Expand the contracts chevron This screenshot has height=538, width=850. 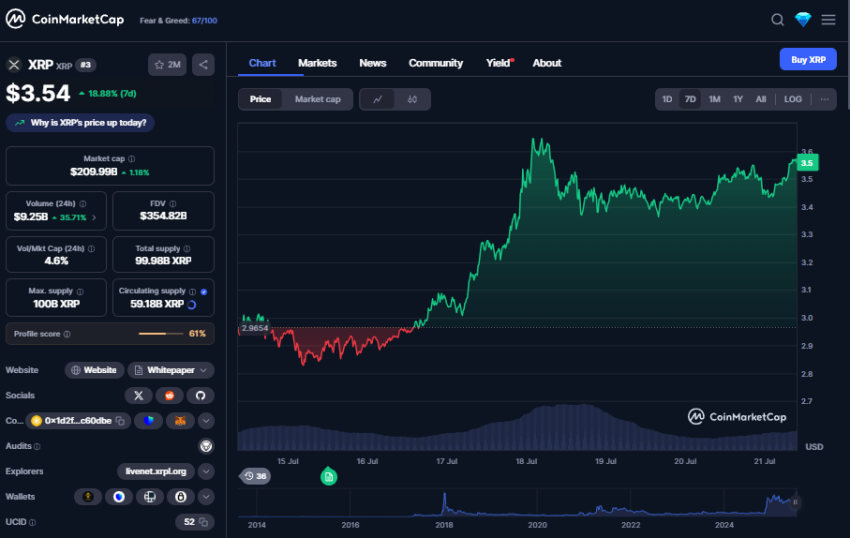[x=206, y=421]
